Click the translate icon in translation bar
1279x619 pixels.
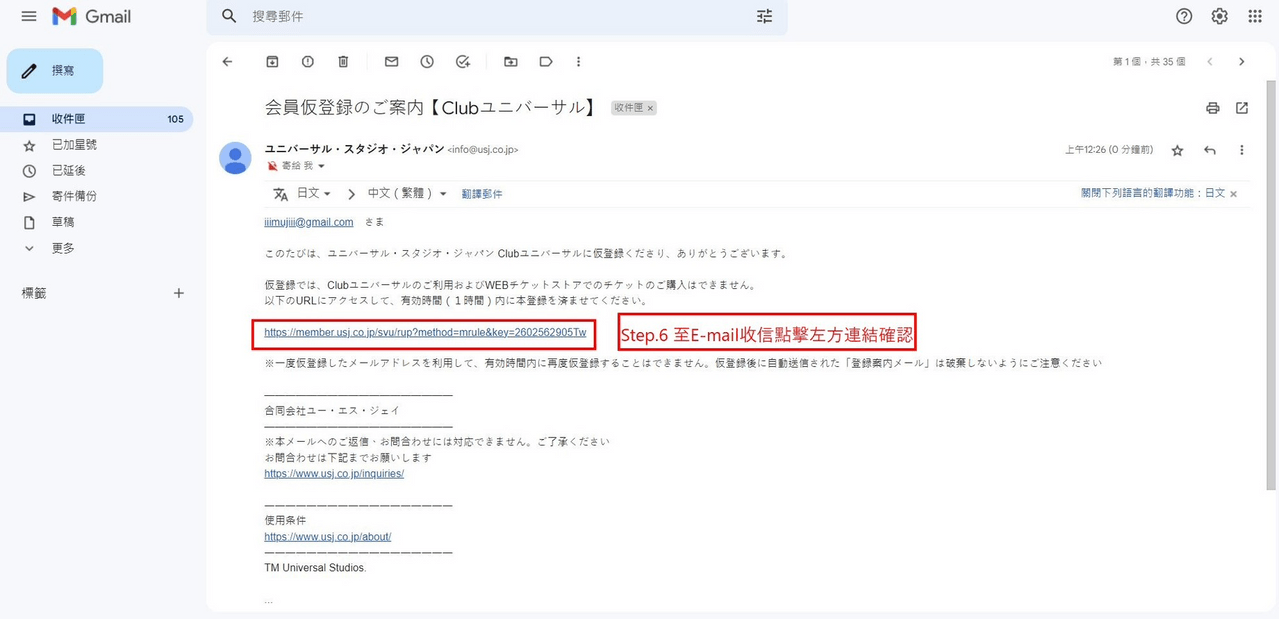[281, 194]
